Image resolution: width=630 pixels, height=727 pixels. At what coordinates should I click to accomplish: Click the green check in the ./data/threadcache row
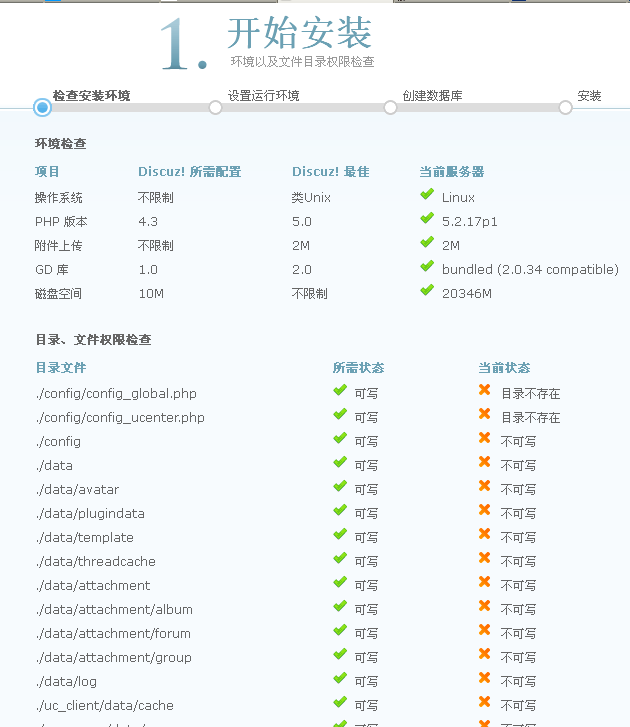pyautogui.click(x=340, y=559)
